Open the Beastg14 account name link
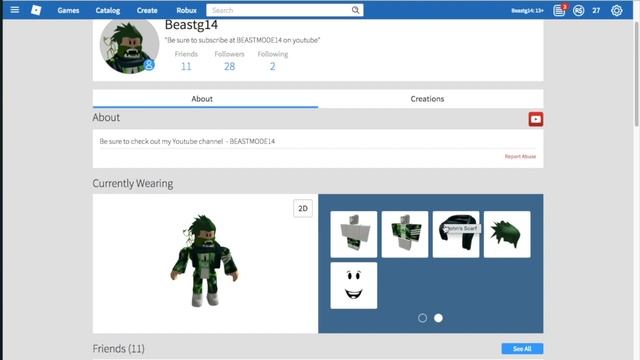 [527, 11]
